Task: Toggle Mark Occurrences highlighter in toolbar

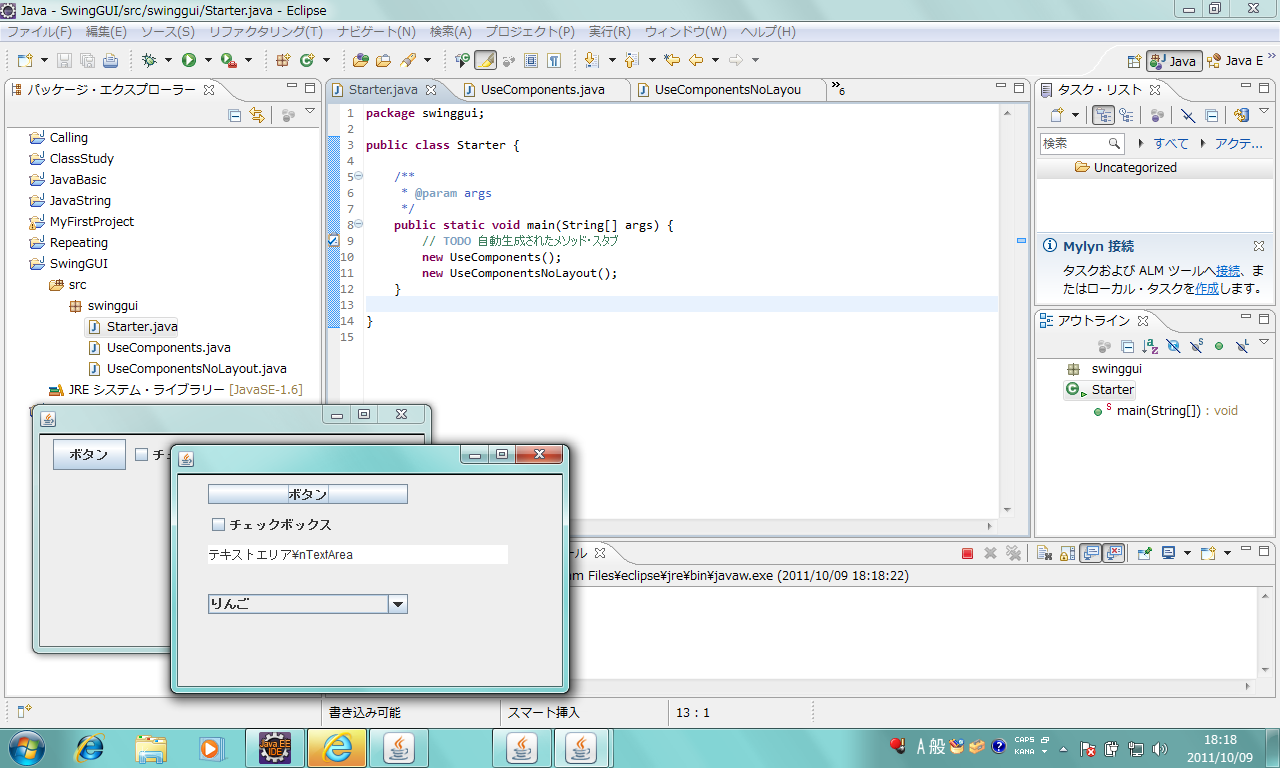Action: click(x=485, y=60)
